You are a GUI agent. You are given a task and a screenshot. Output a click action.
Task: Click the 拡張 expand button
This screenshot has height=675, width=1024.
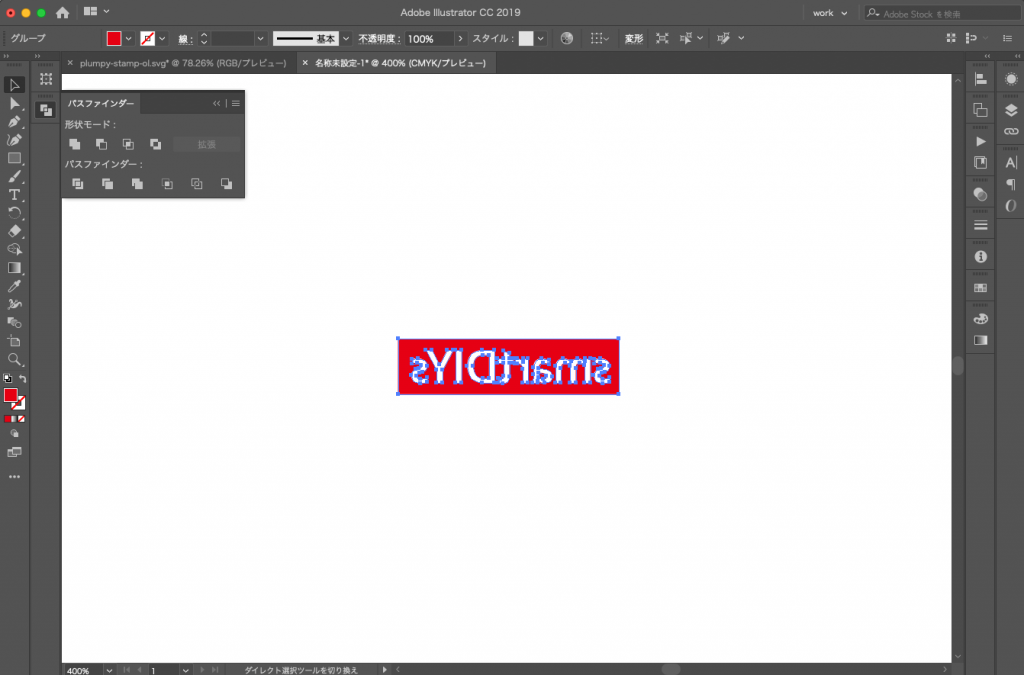(x=206, y=144)
